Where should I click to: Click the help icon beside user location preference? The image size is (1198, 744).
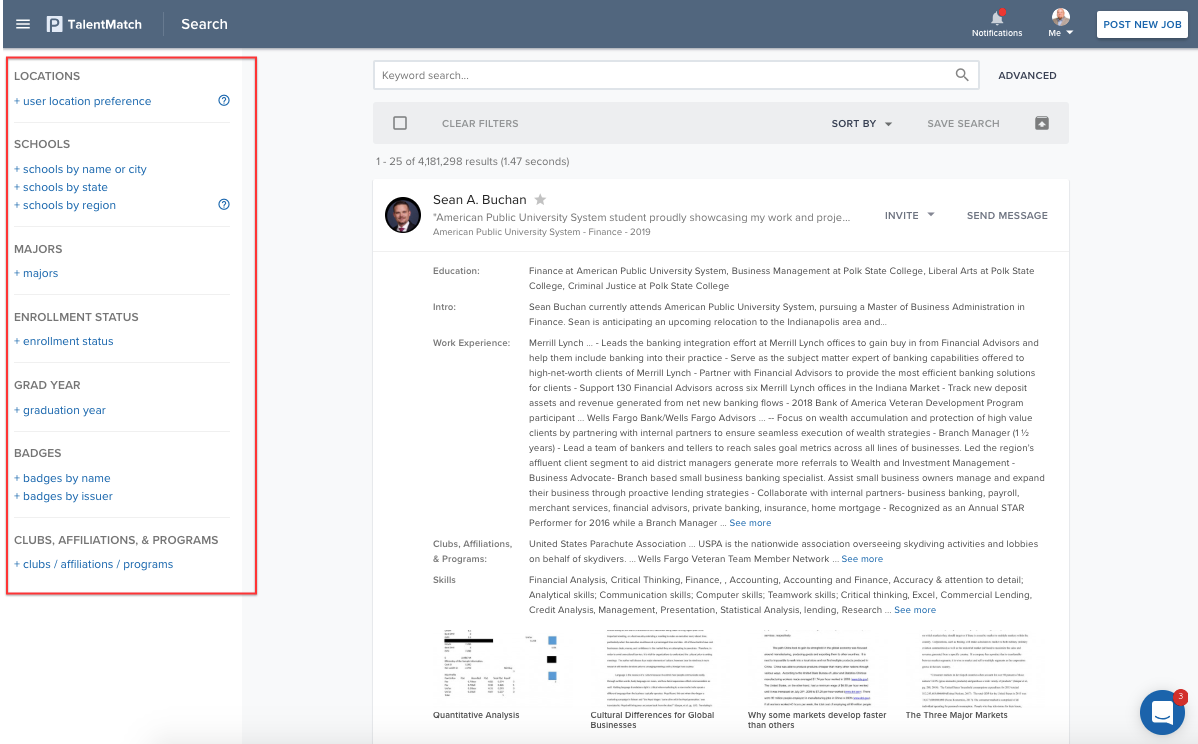tap(224, 101)
